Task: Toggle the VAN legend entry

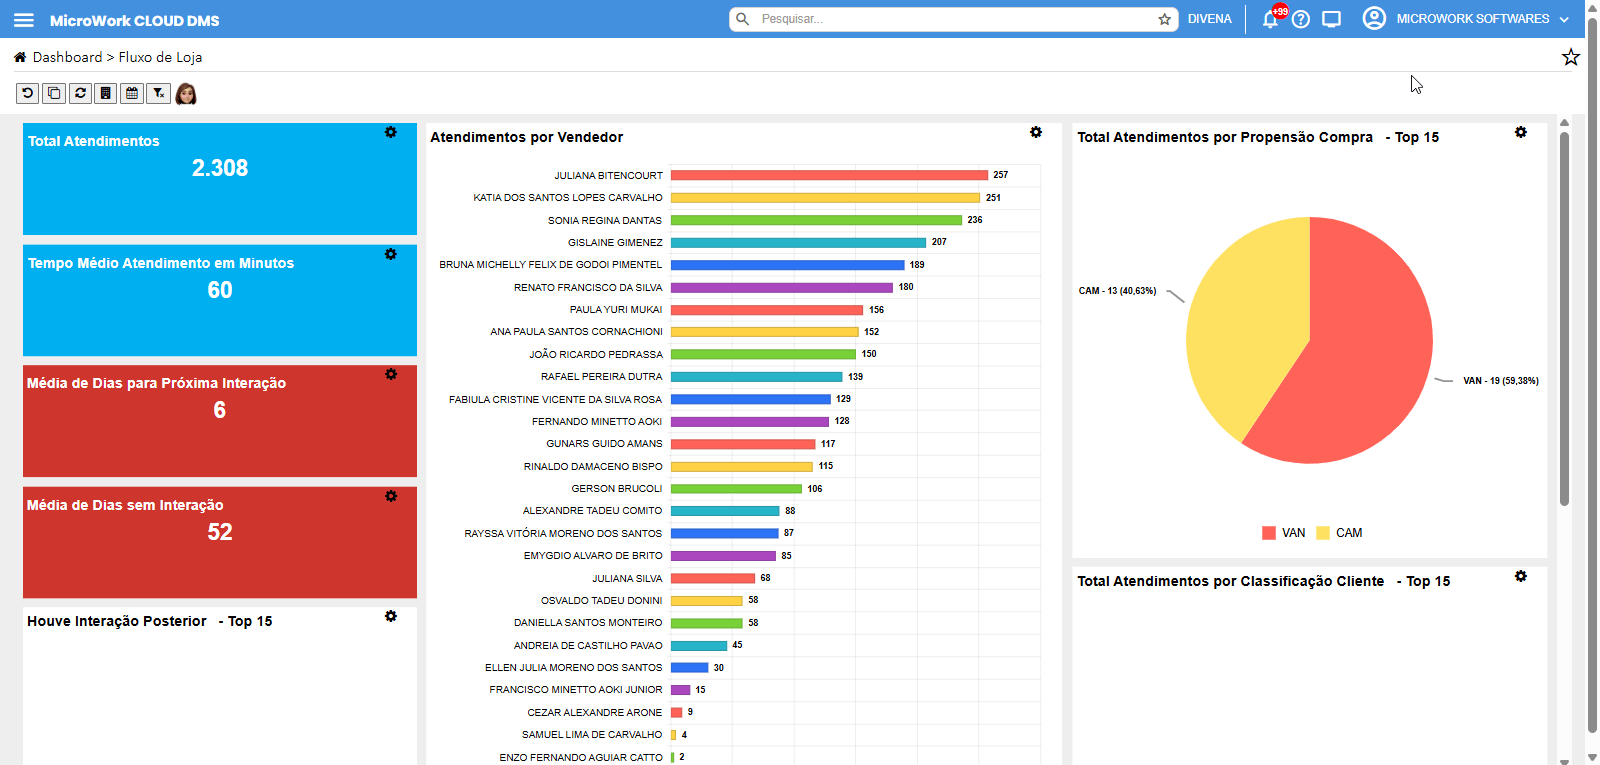Action: pyautogui.click(x=1284, y=533)
